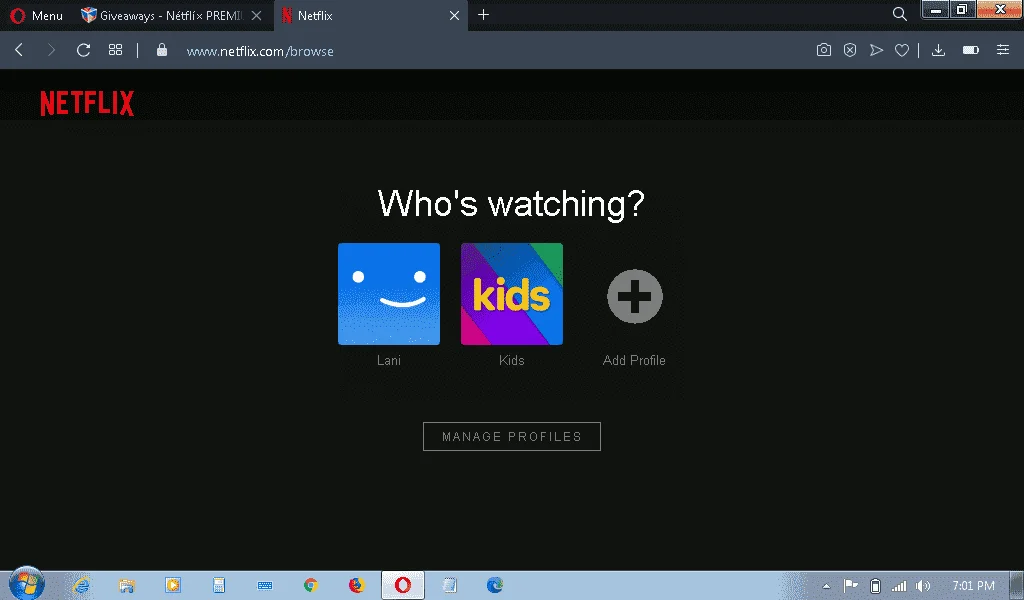Go back to previous page
The image size is (1024, 600).
click(19, 50)
